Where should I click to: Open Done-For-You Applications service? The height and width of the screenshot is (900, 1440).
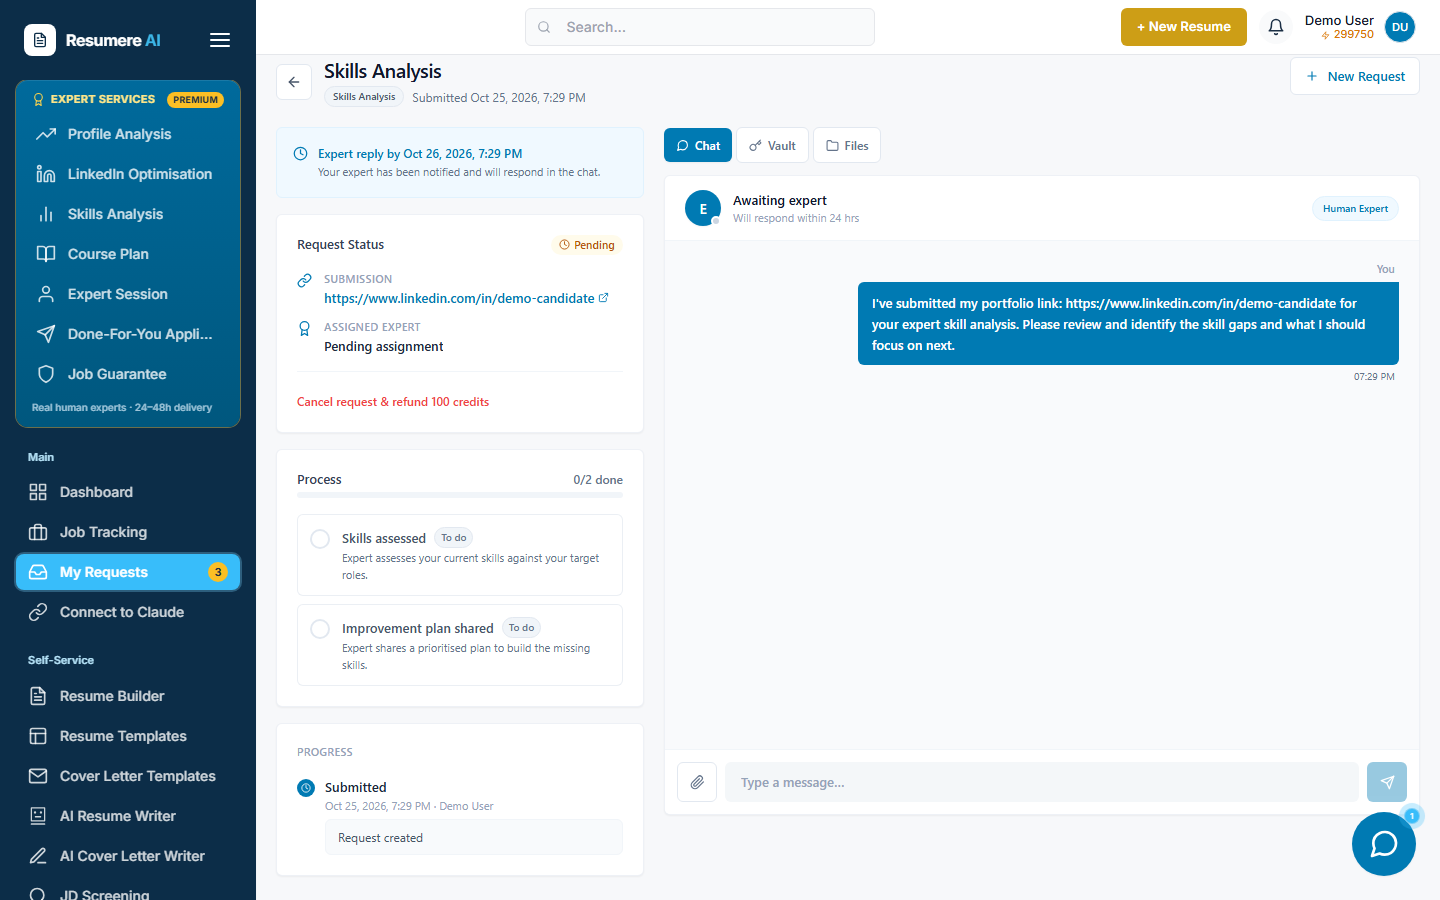pyautogui.click(x=128, y=334)
